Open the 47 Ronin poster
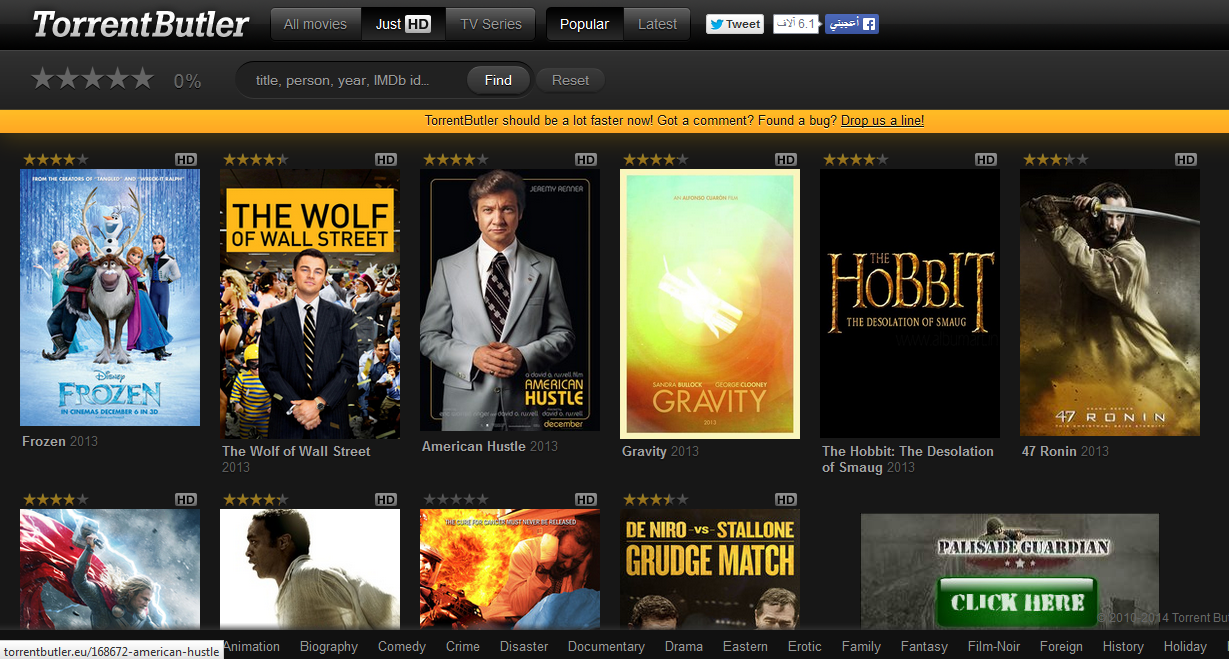 click(1110, 302)
